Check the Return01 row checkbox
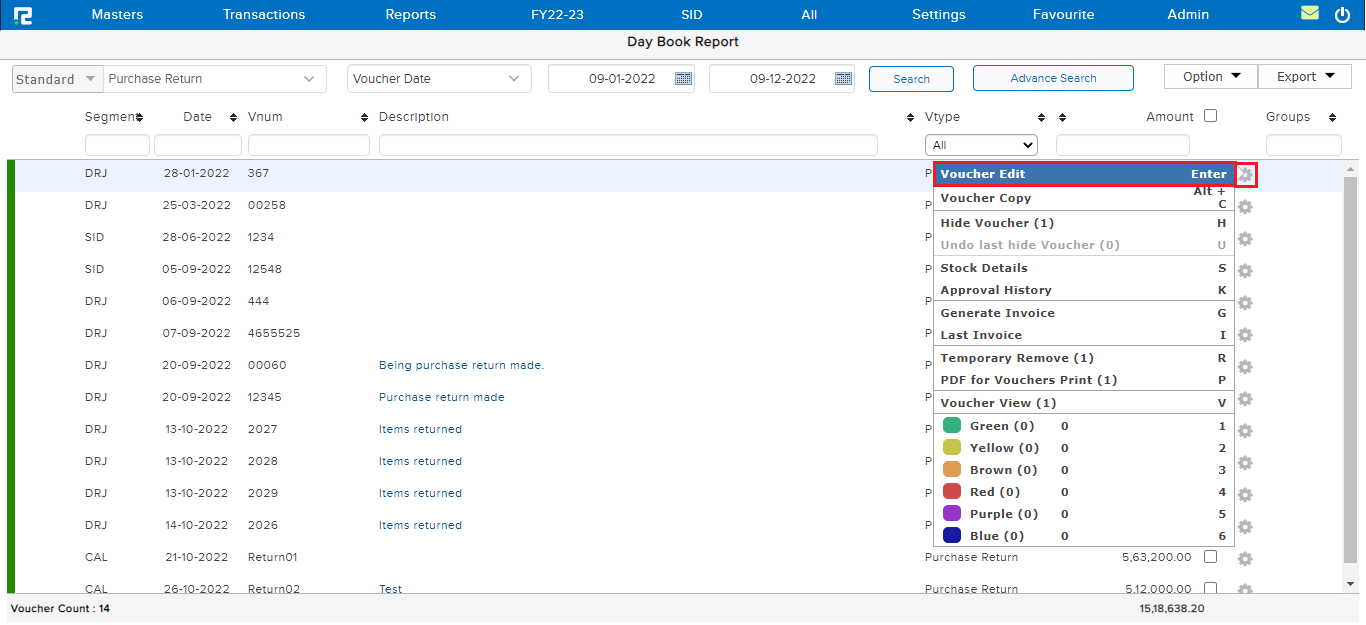This screenshot has height=625, width=1366. click(1210, 557)
